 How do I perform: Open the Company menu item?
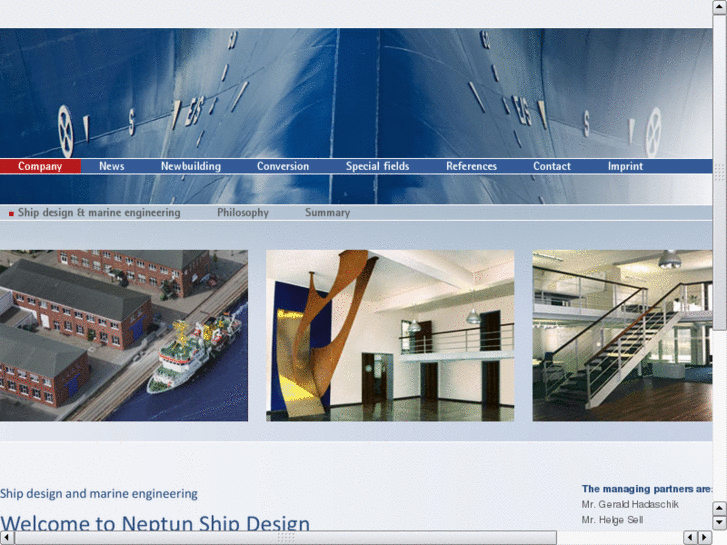(x=40, y=166)
